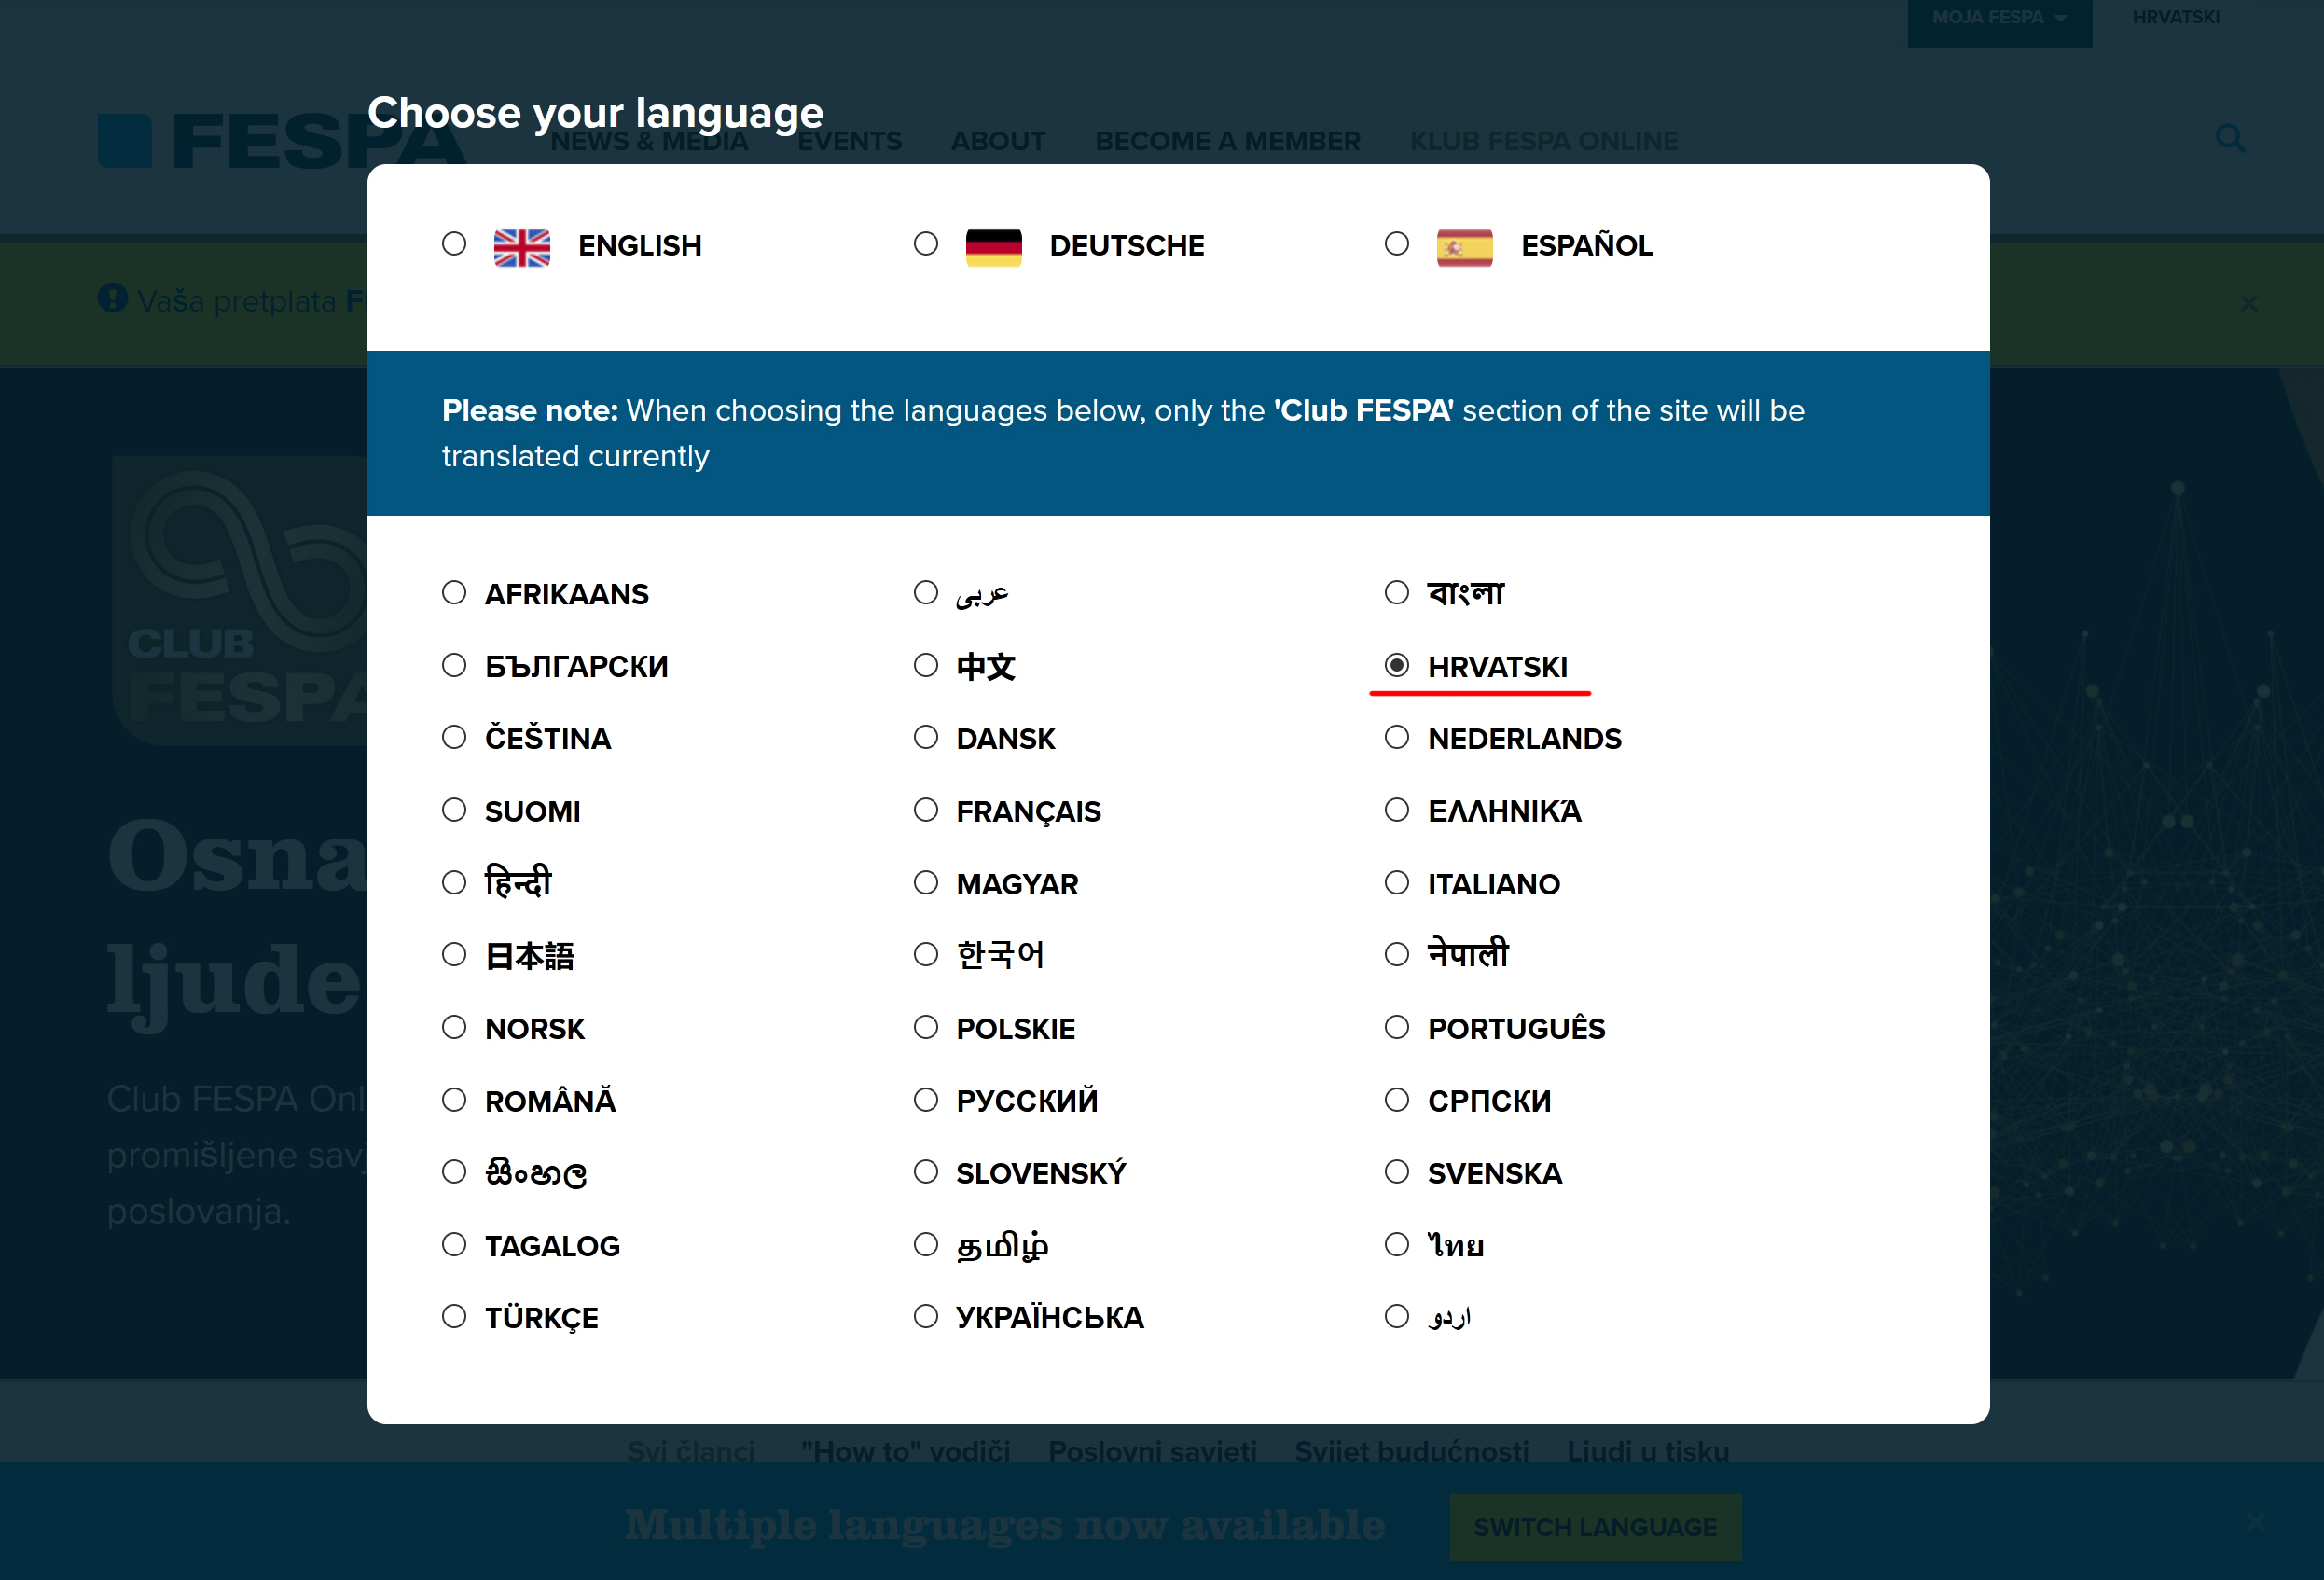Click the info icon beside Vaša pretplata
2324x1580 pixels.
pos(113,298)
